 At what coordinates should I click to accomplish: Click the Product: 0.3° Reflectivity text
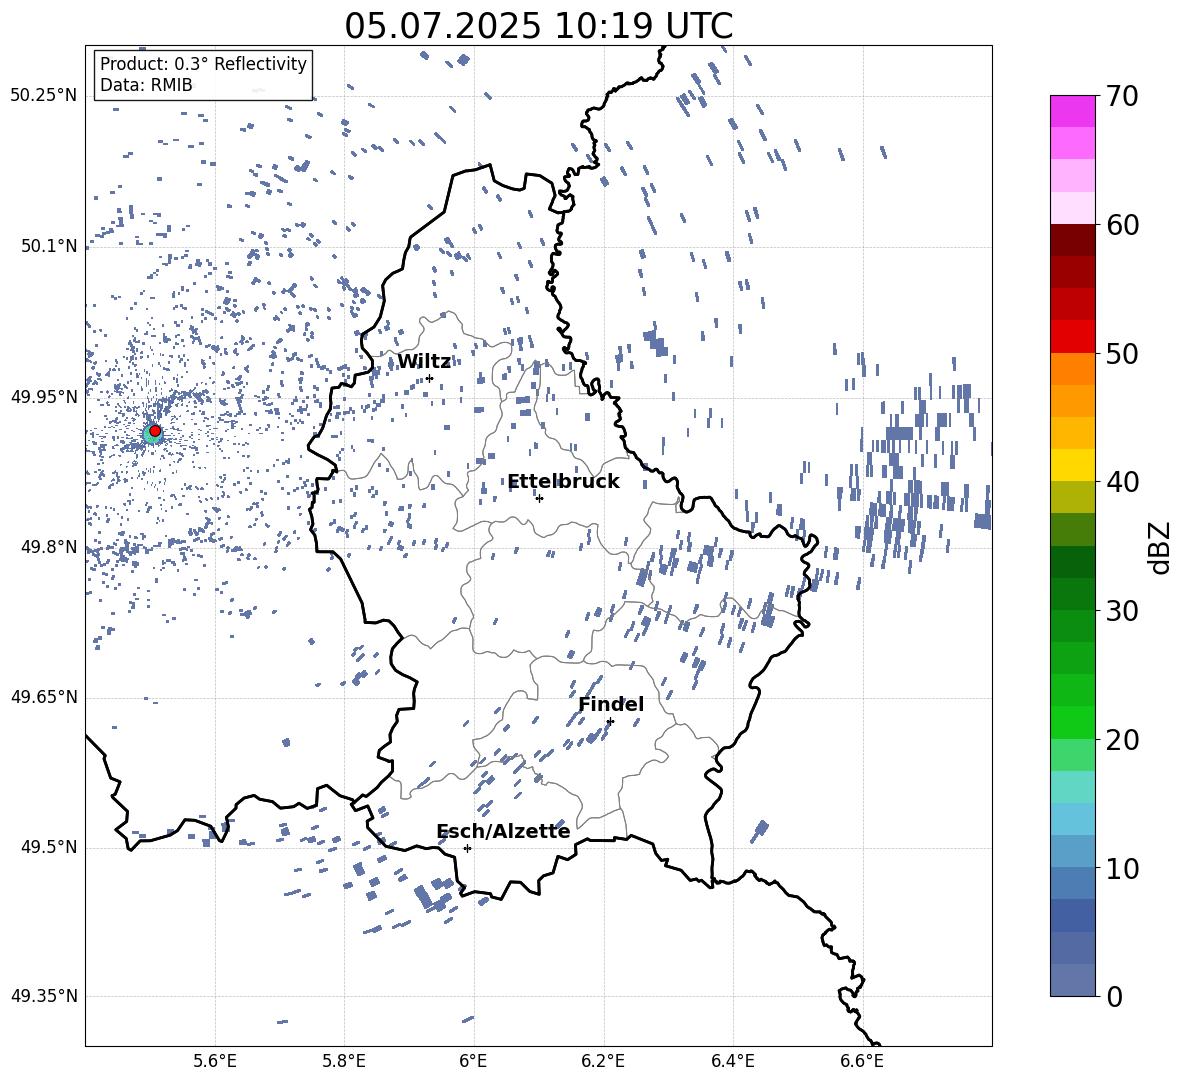[x=203, y=63]
